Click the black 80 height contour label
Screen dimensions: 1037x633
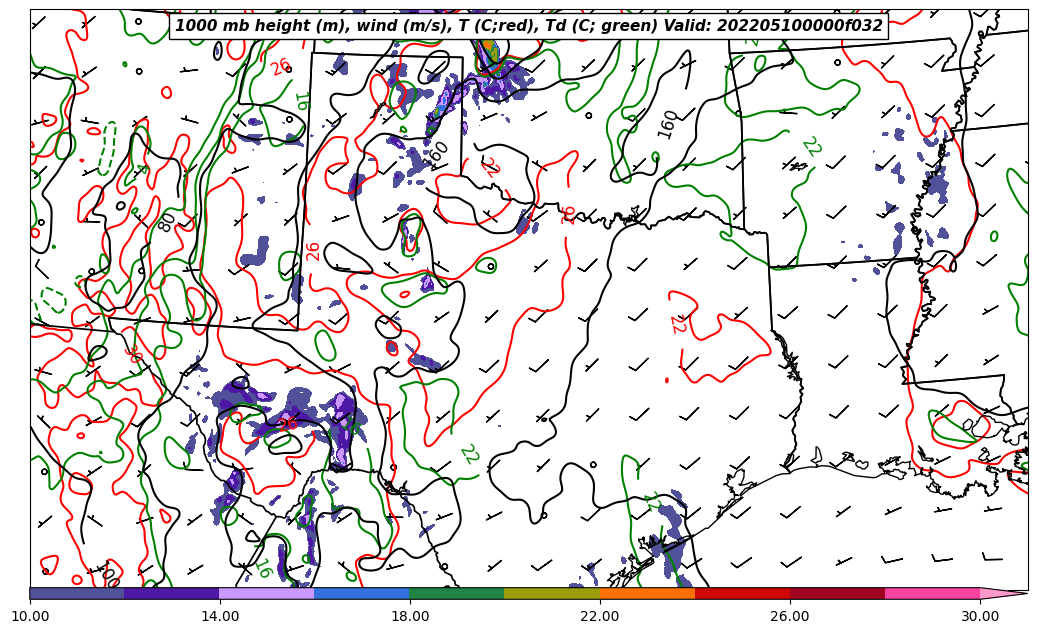[167, 221]
